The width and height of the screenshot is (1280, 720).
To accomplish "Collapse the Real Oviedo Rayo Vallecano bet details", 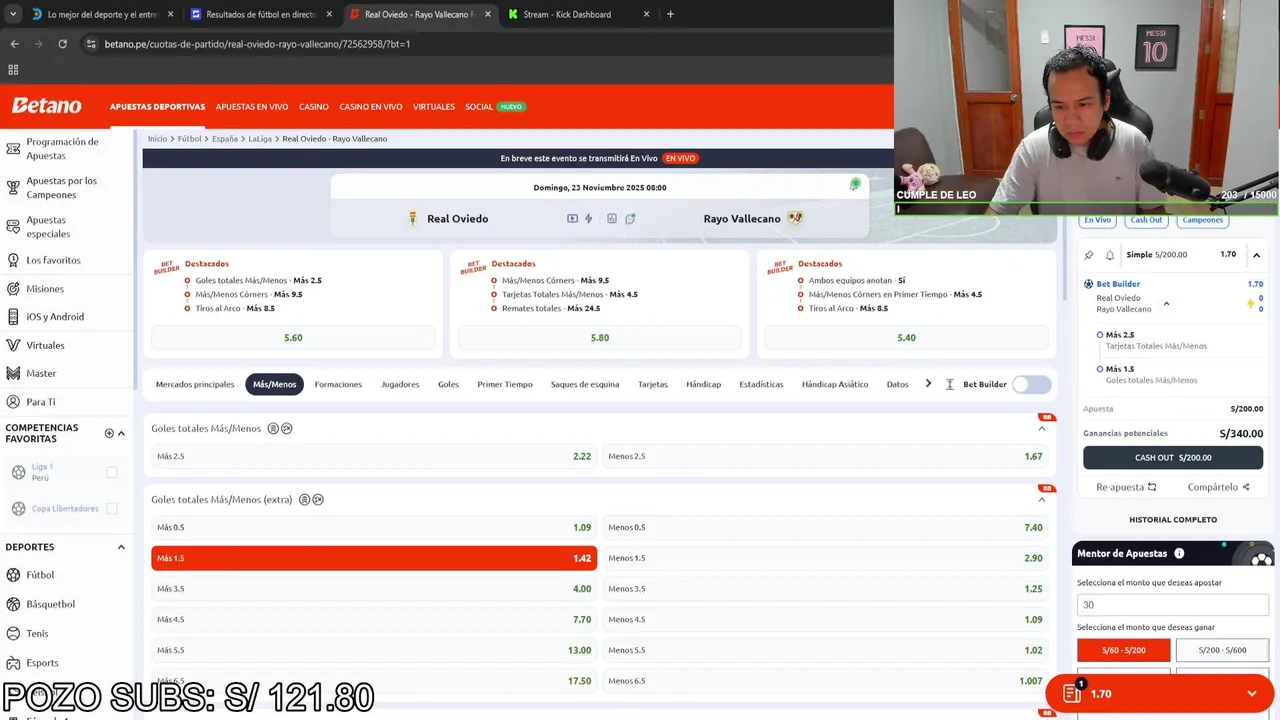I will 1166,303.
